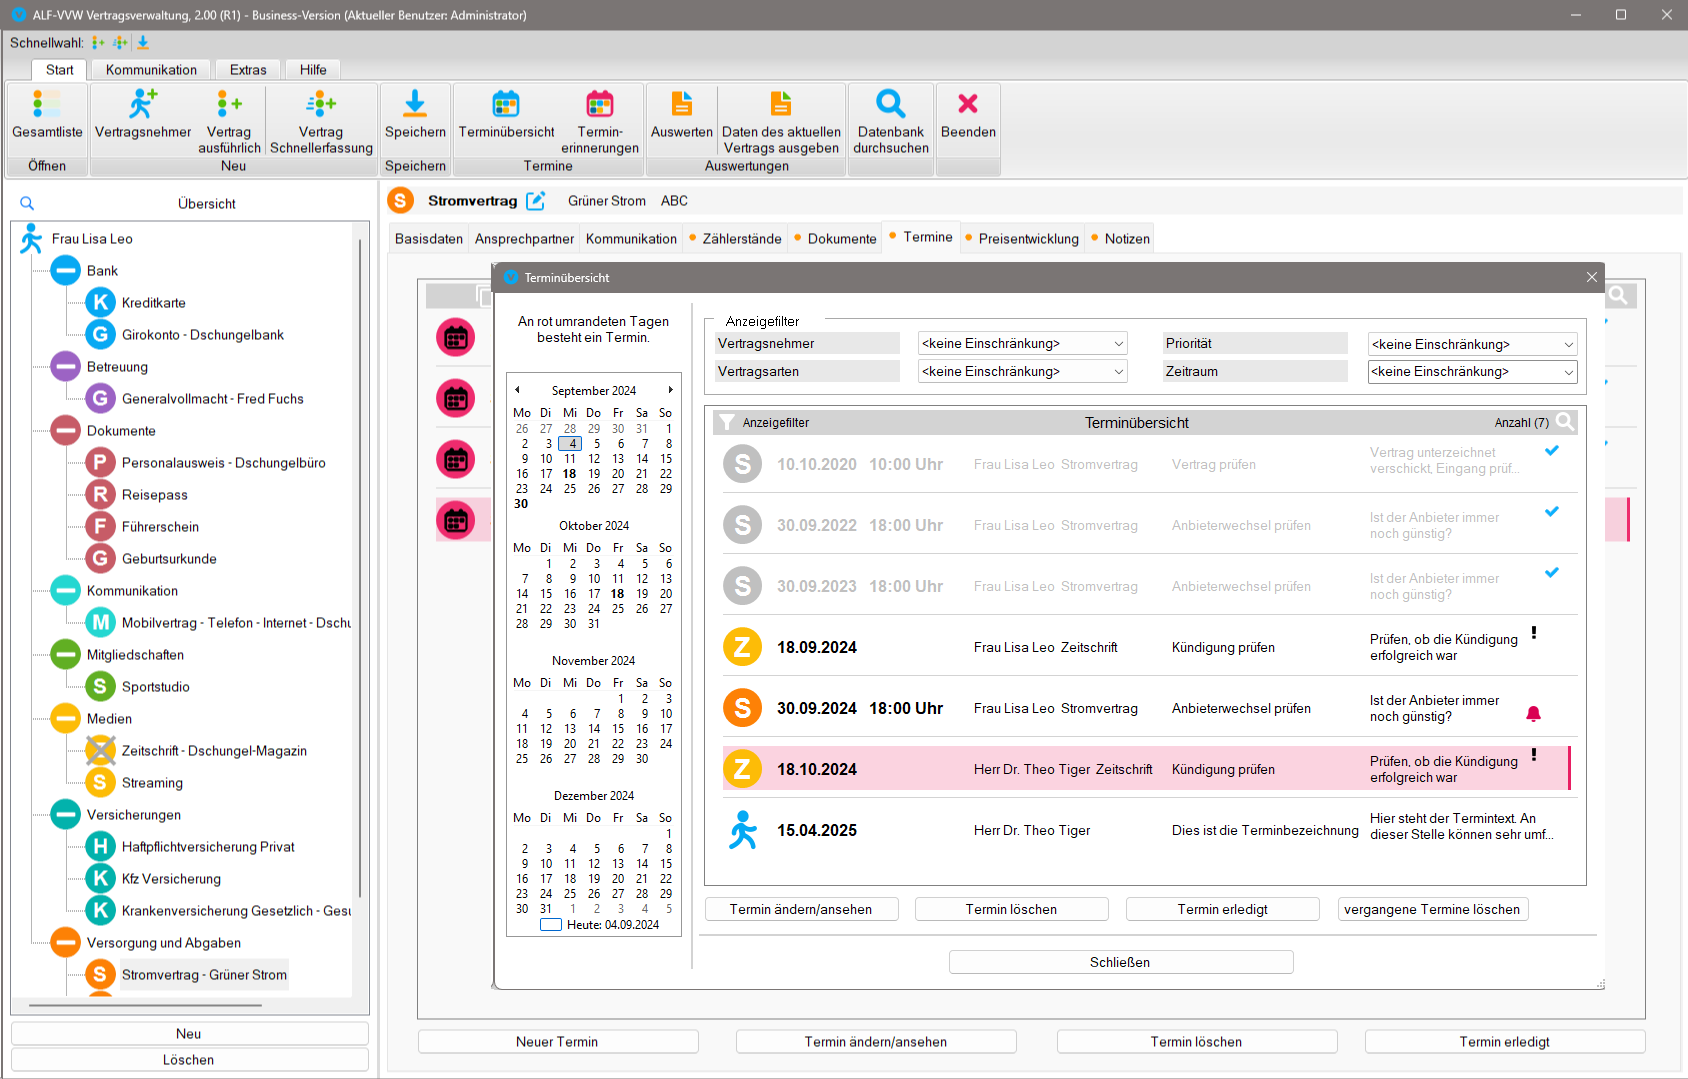1688x1079 pixels.
Task: Go to next month in calendar
Action: click(x=670, y=390)
